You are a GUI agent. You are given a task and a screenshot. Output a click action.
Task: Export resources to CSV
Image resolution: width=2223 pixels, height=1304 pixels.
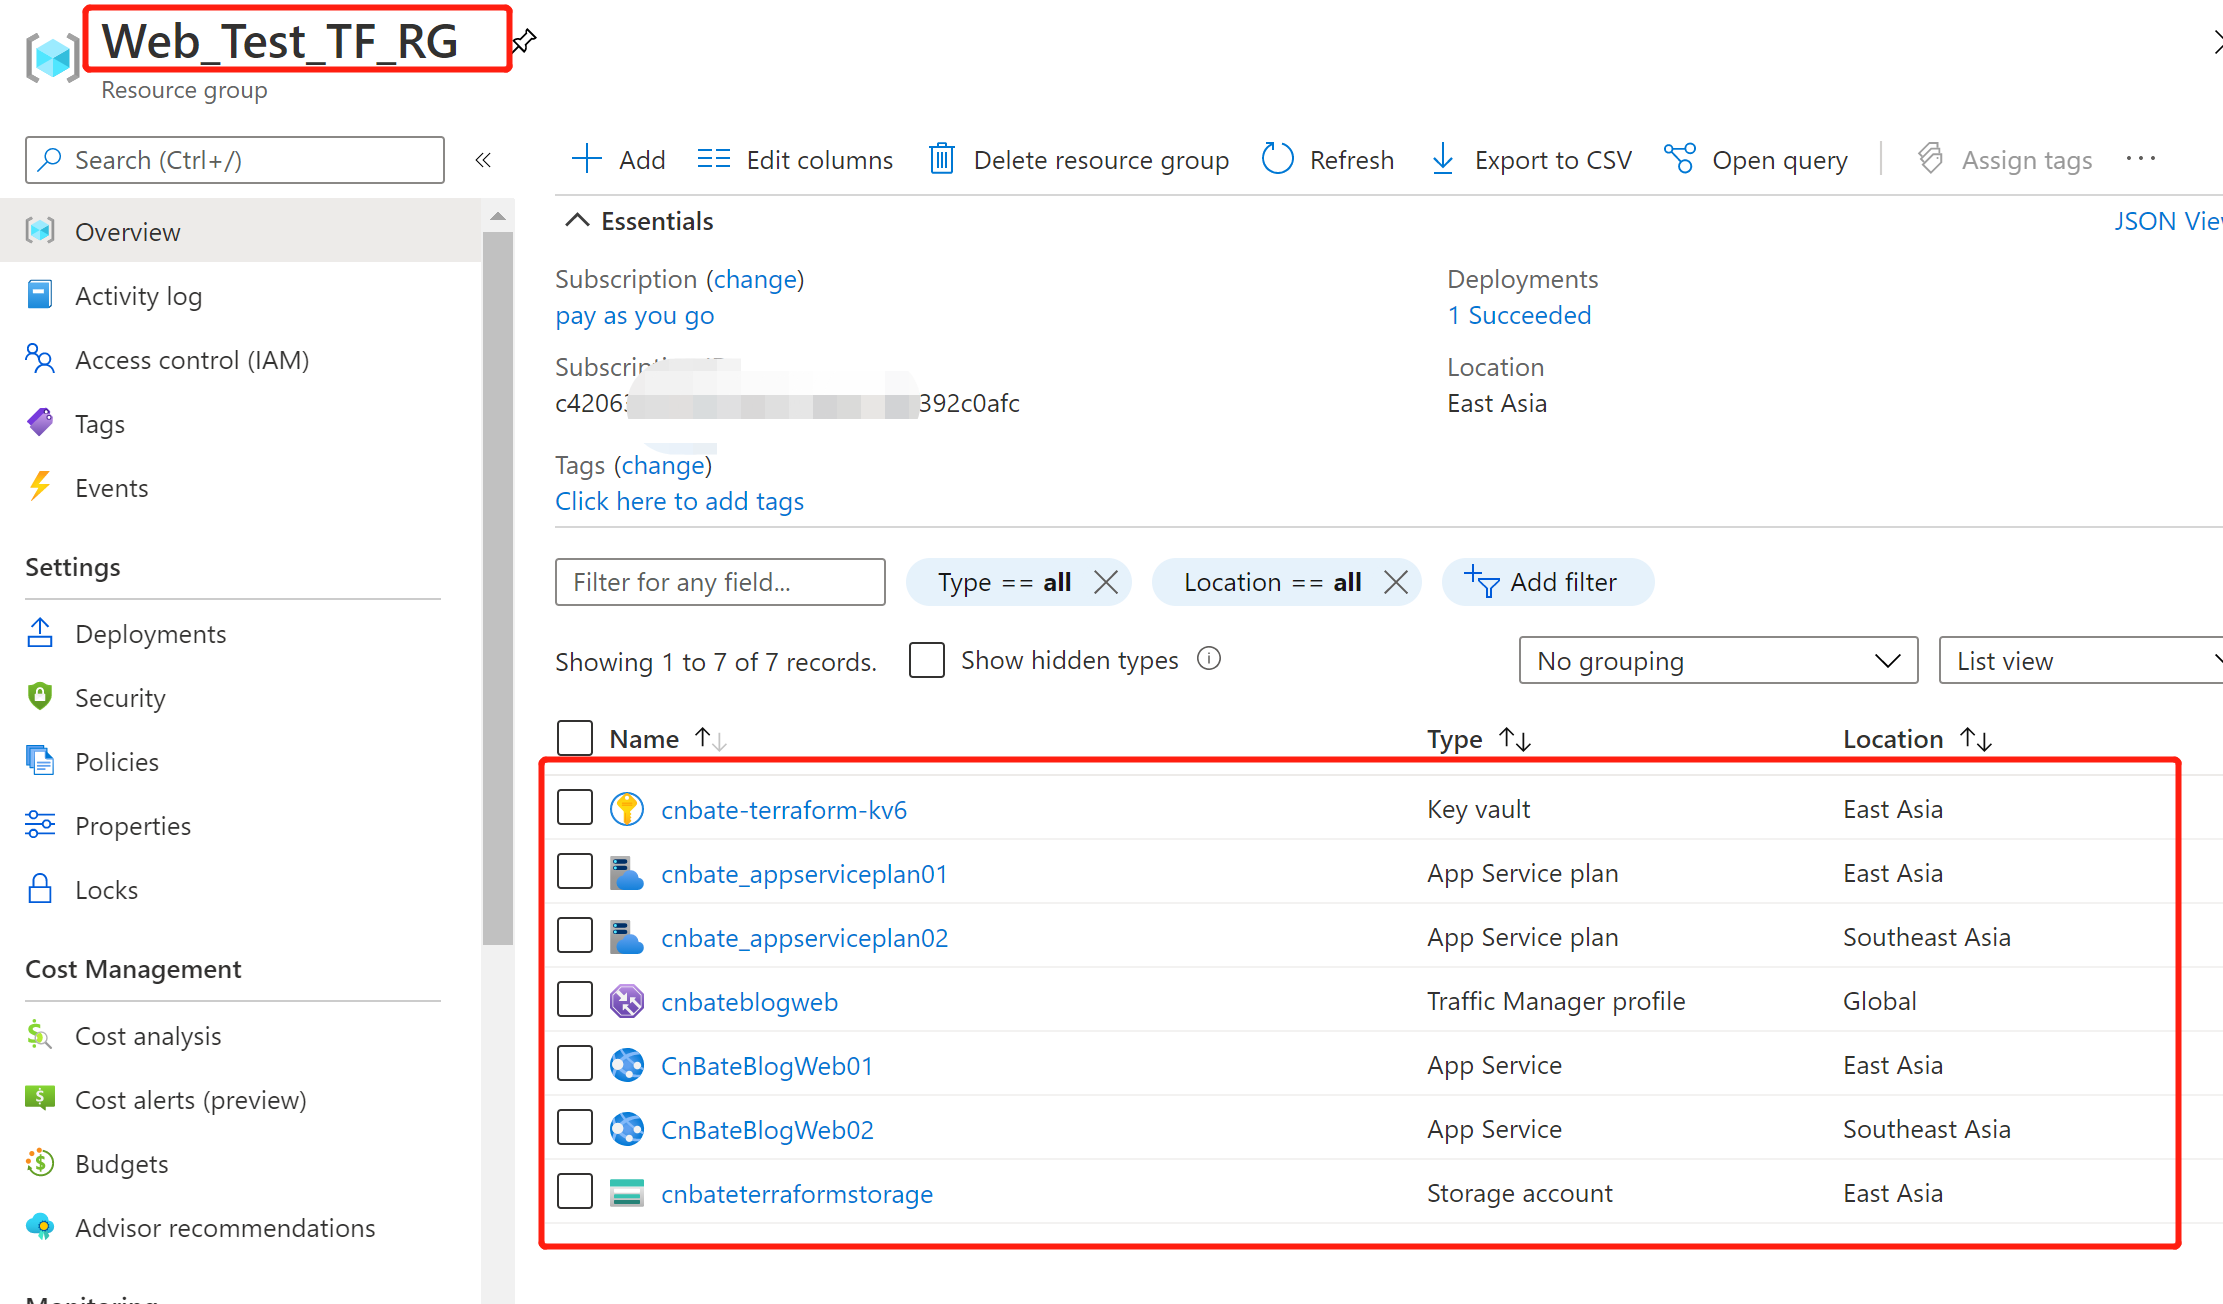tap(1532, 160)
